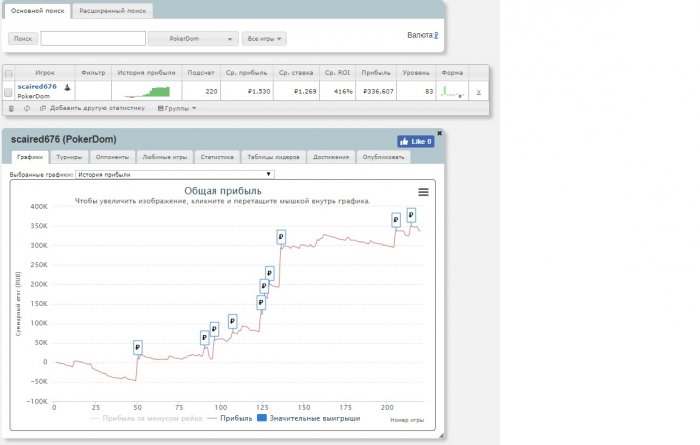700x445 pixels.
Task: Click the profit history mini chart in row
Action: click(146, 92)
